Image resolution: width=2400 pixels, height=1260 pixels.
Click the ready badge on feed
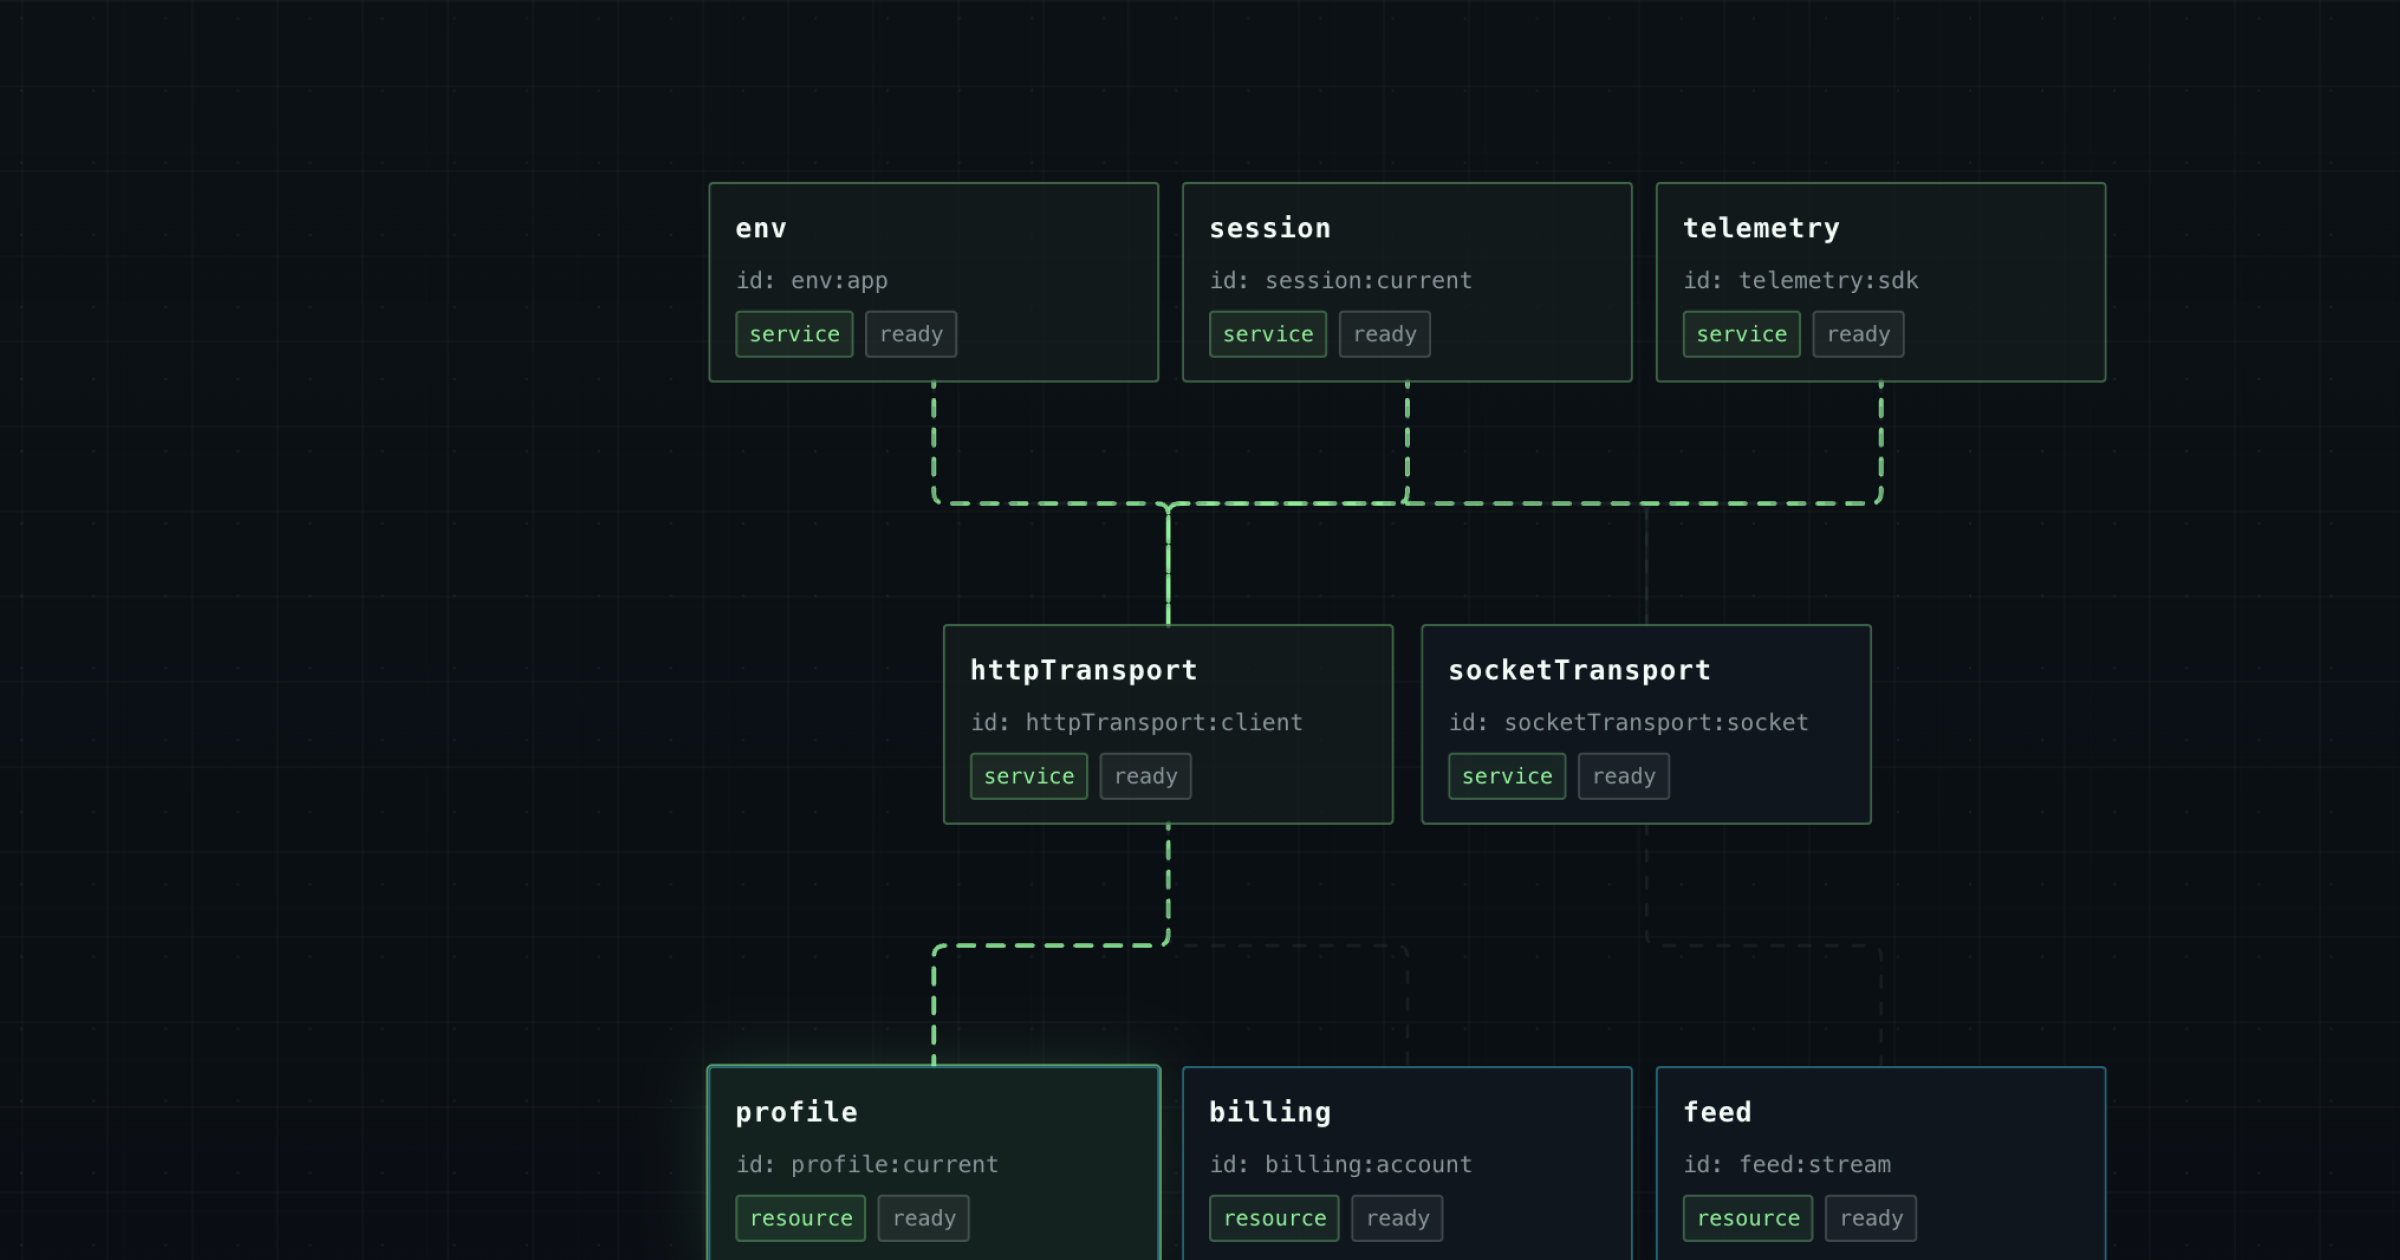pyautogui.click(x=1871, y=1218)
